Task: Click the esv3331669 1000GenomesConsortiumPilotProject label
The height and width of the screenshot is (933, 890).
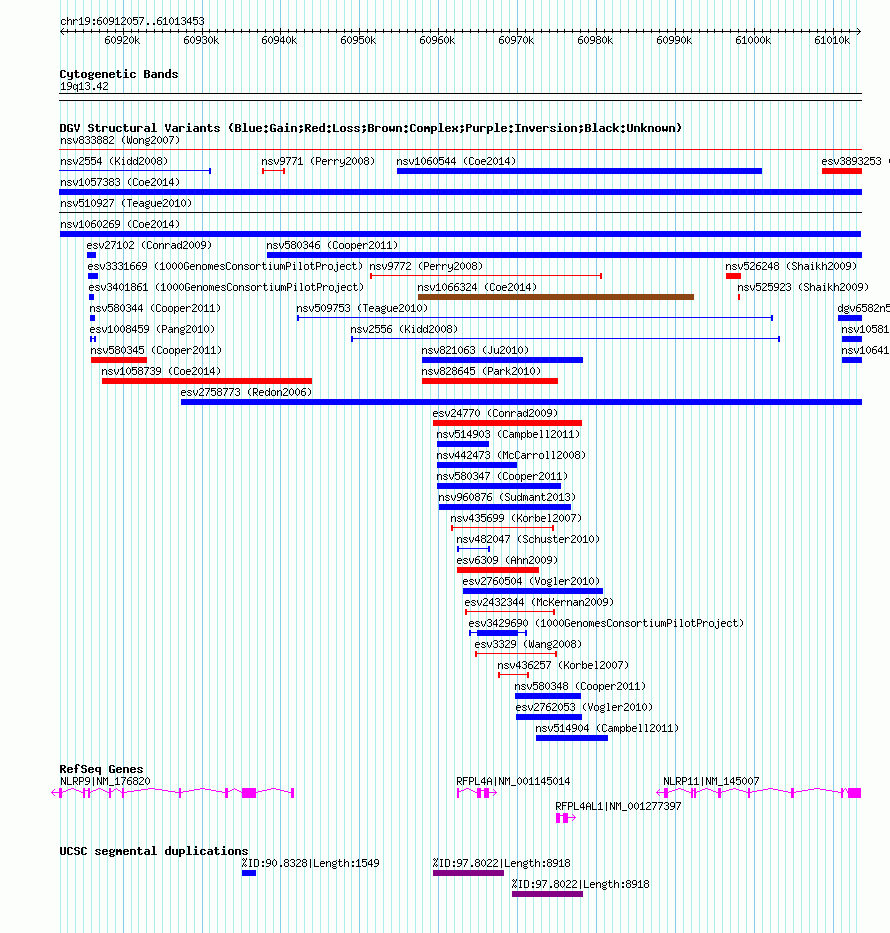Action: click(x=225, y=267)
